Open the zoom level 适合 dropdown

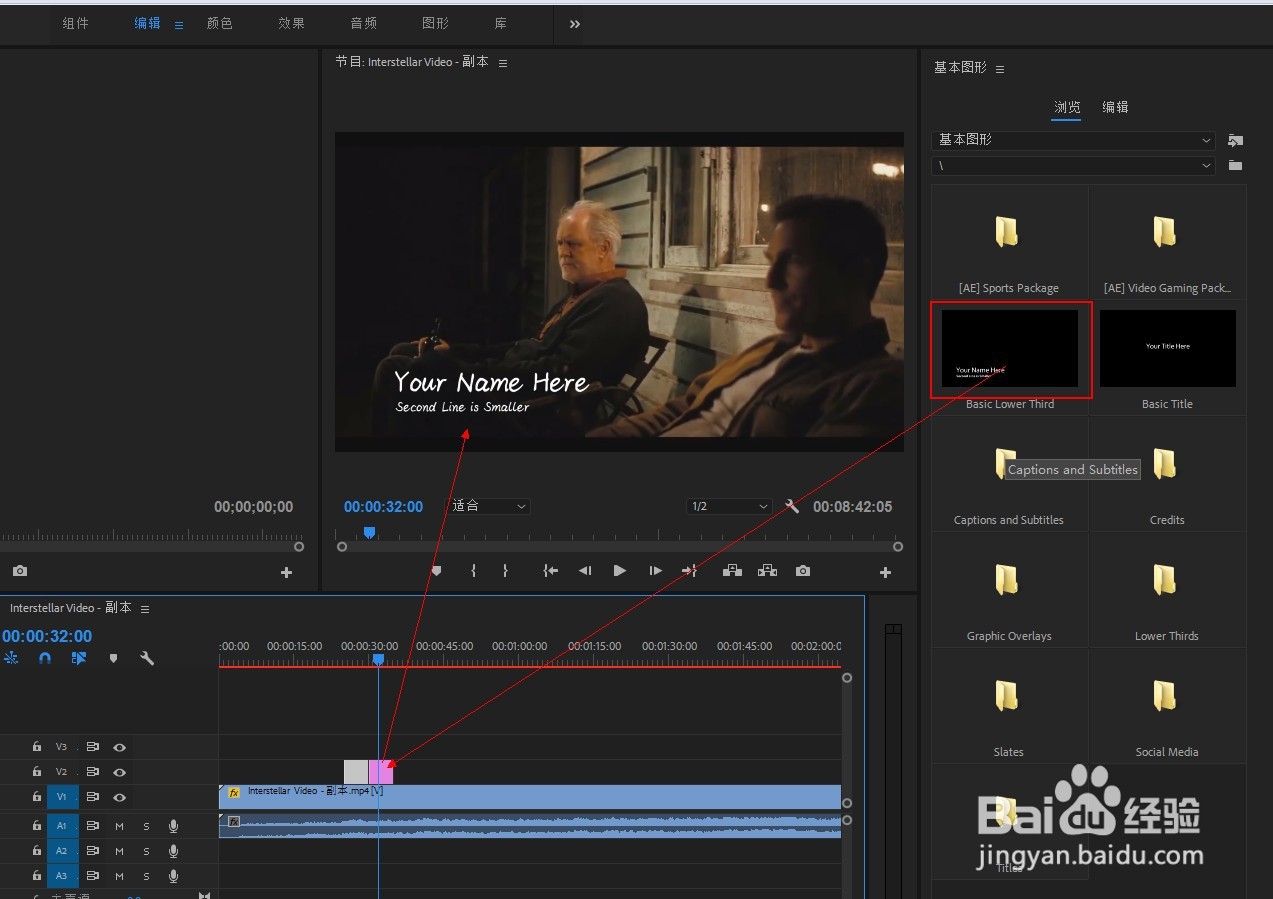pyautogui.click(x=489, y=506)
